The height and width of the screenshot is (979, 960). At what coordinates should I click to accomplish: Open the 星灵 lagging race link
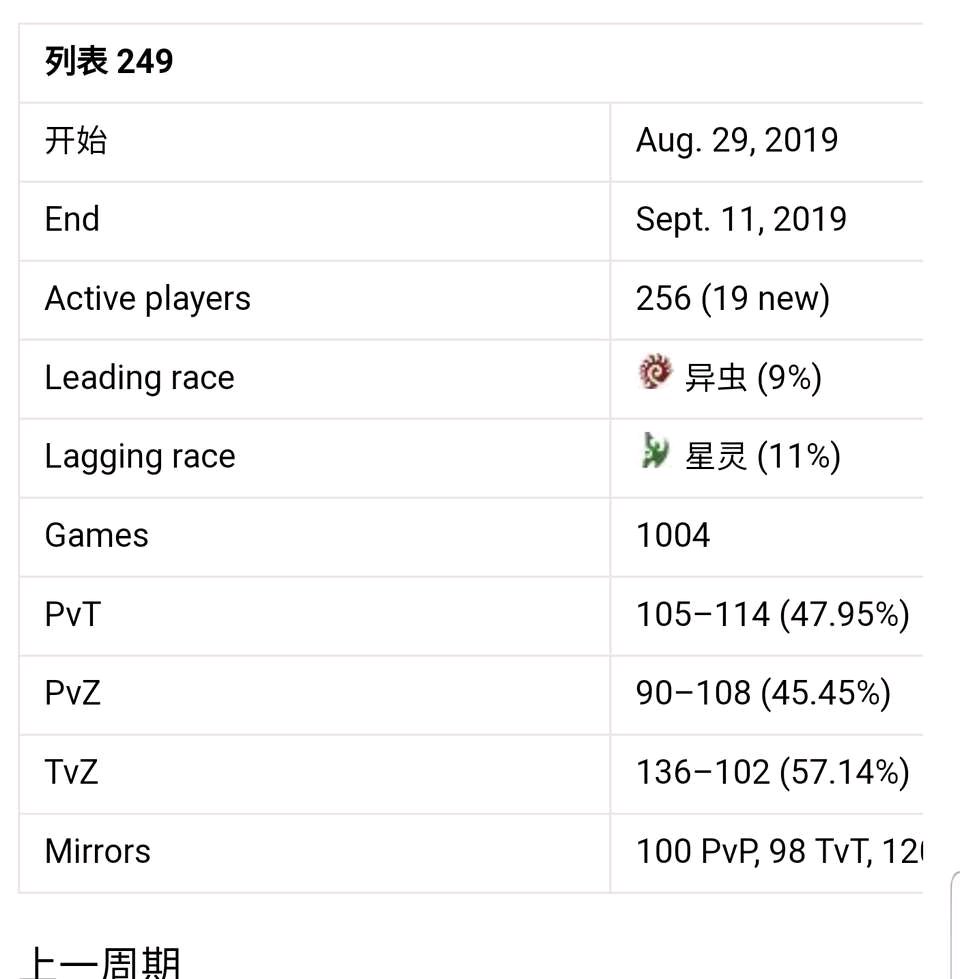pos(716,456)
